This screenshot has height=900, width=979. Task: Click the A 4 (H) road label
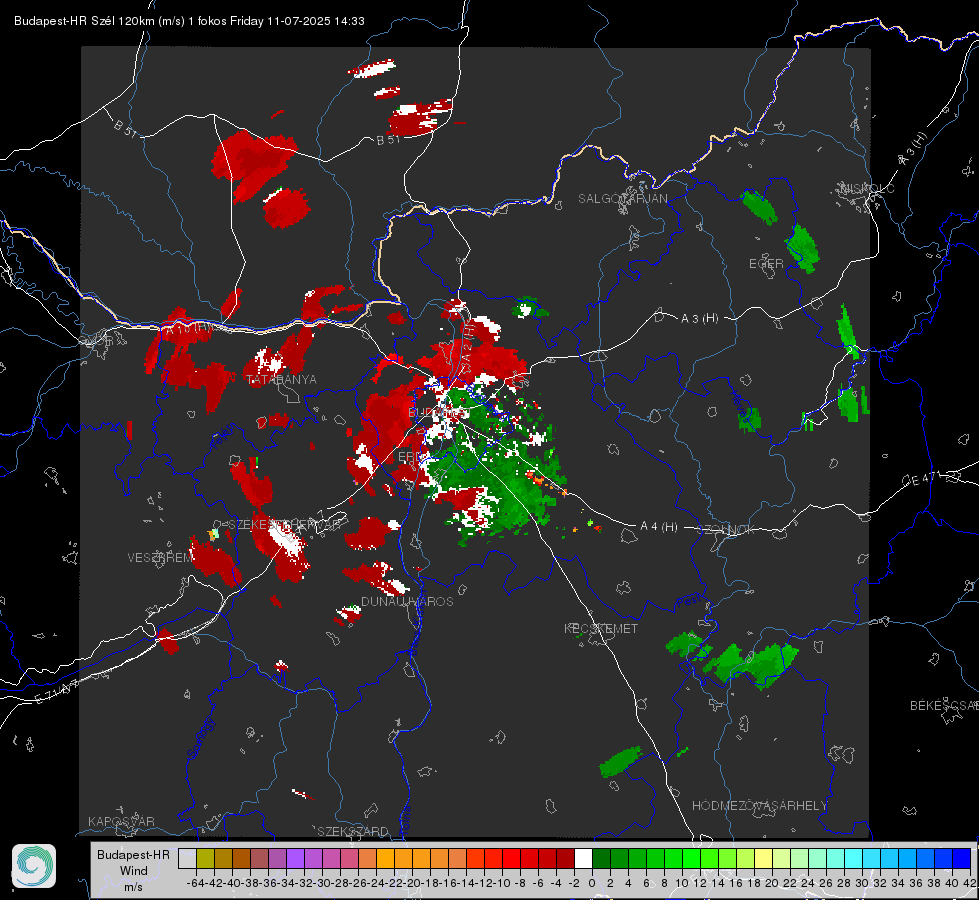pyautogui.click(x=659, y=527)
